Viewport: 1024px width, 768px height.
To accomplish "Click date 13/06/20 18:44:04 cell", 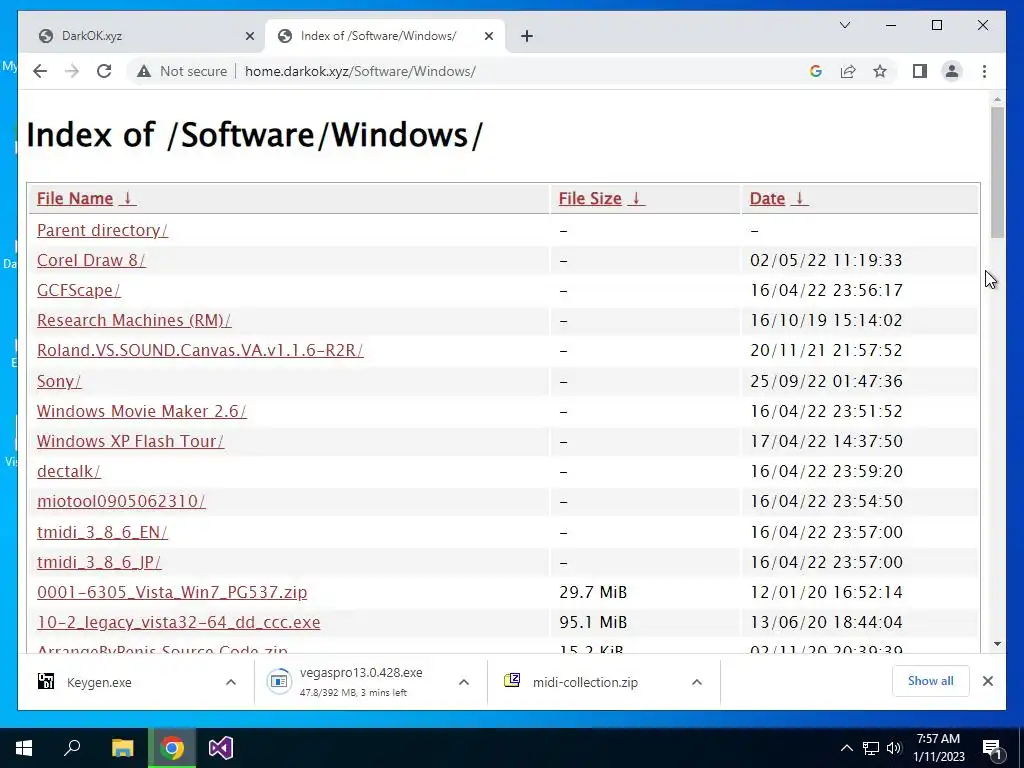I will click(826, 622).
